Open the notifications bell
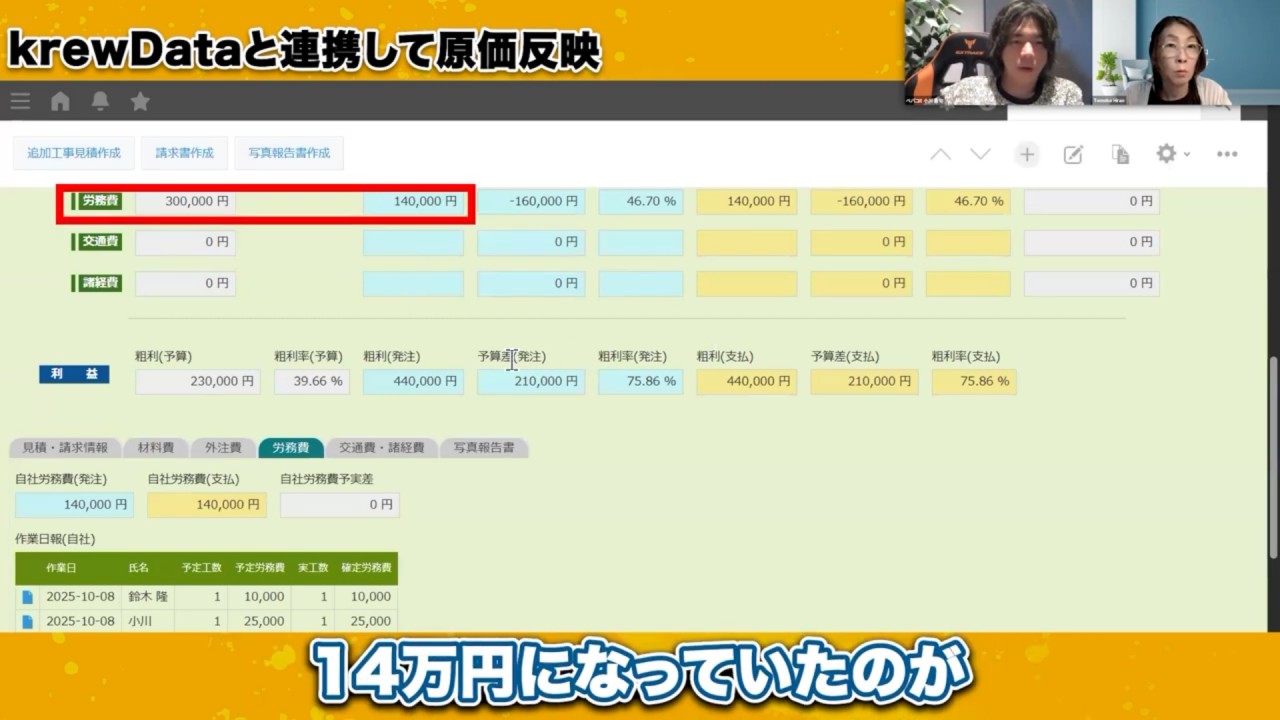The width and height of the screenshot is (1280, 720). [100, 100]
